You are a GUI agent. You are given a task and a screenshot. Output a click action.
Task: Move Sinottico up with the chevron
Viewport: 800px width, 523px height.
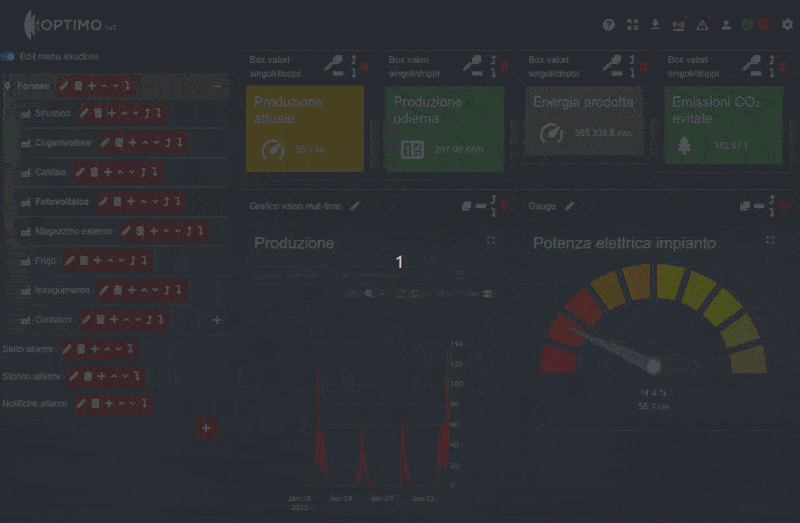[x=124, y=113]
